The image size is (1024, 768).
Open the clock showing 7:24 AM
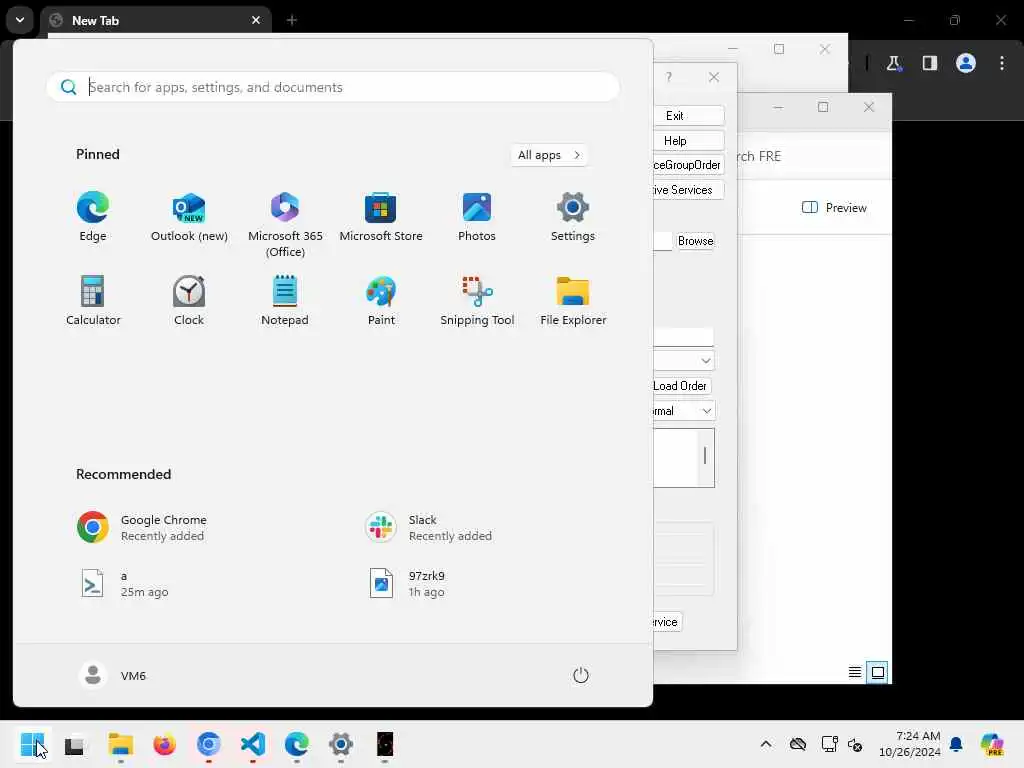pos(910,744)
